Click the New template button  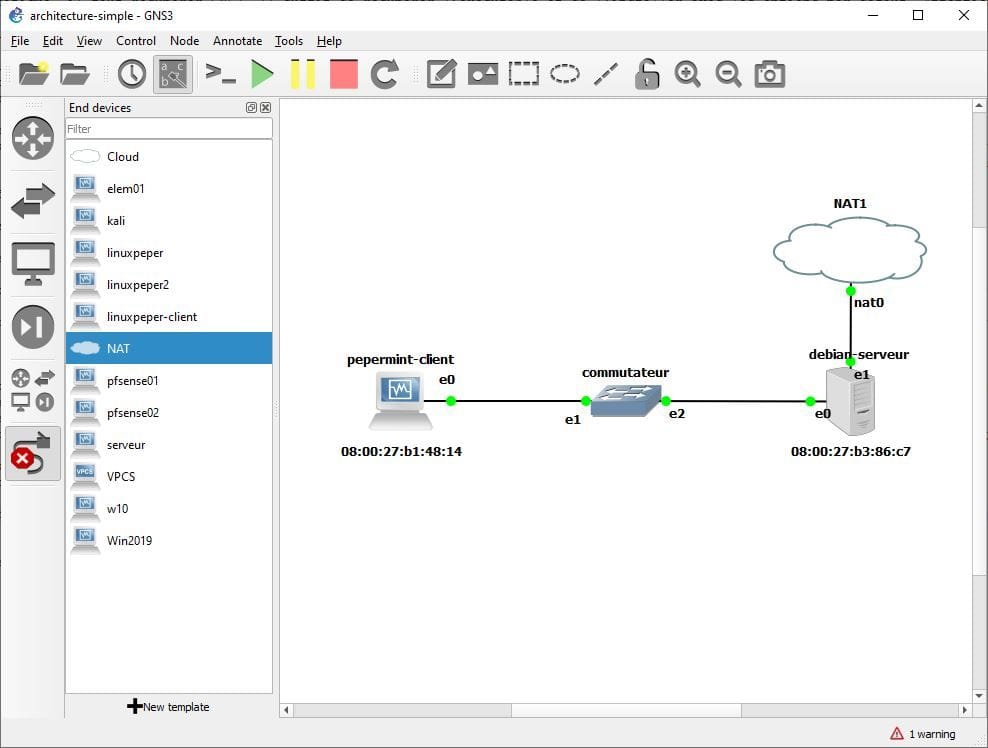[168, 707]
